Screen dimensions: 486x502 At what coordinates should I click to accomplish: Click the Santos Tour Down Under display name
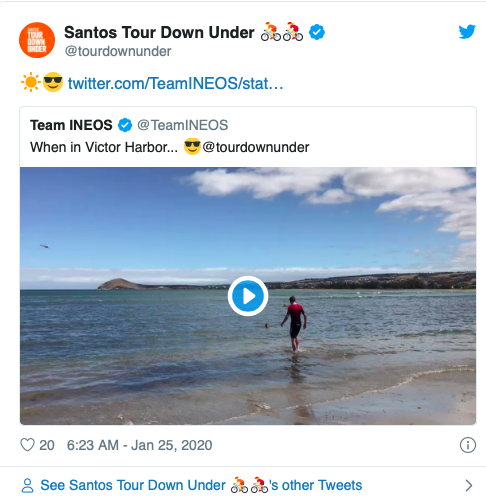pyautogui.click(x=159, y=33)
